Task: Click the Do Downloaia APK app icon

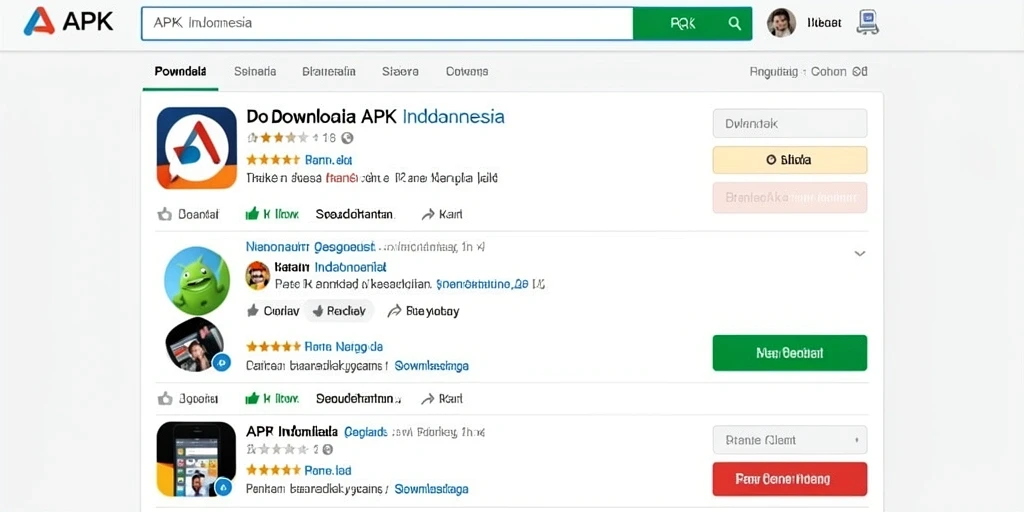Action: coord(197,148)
